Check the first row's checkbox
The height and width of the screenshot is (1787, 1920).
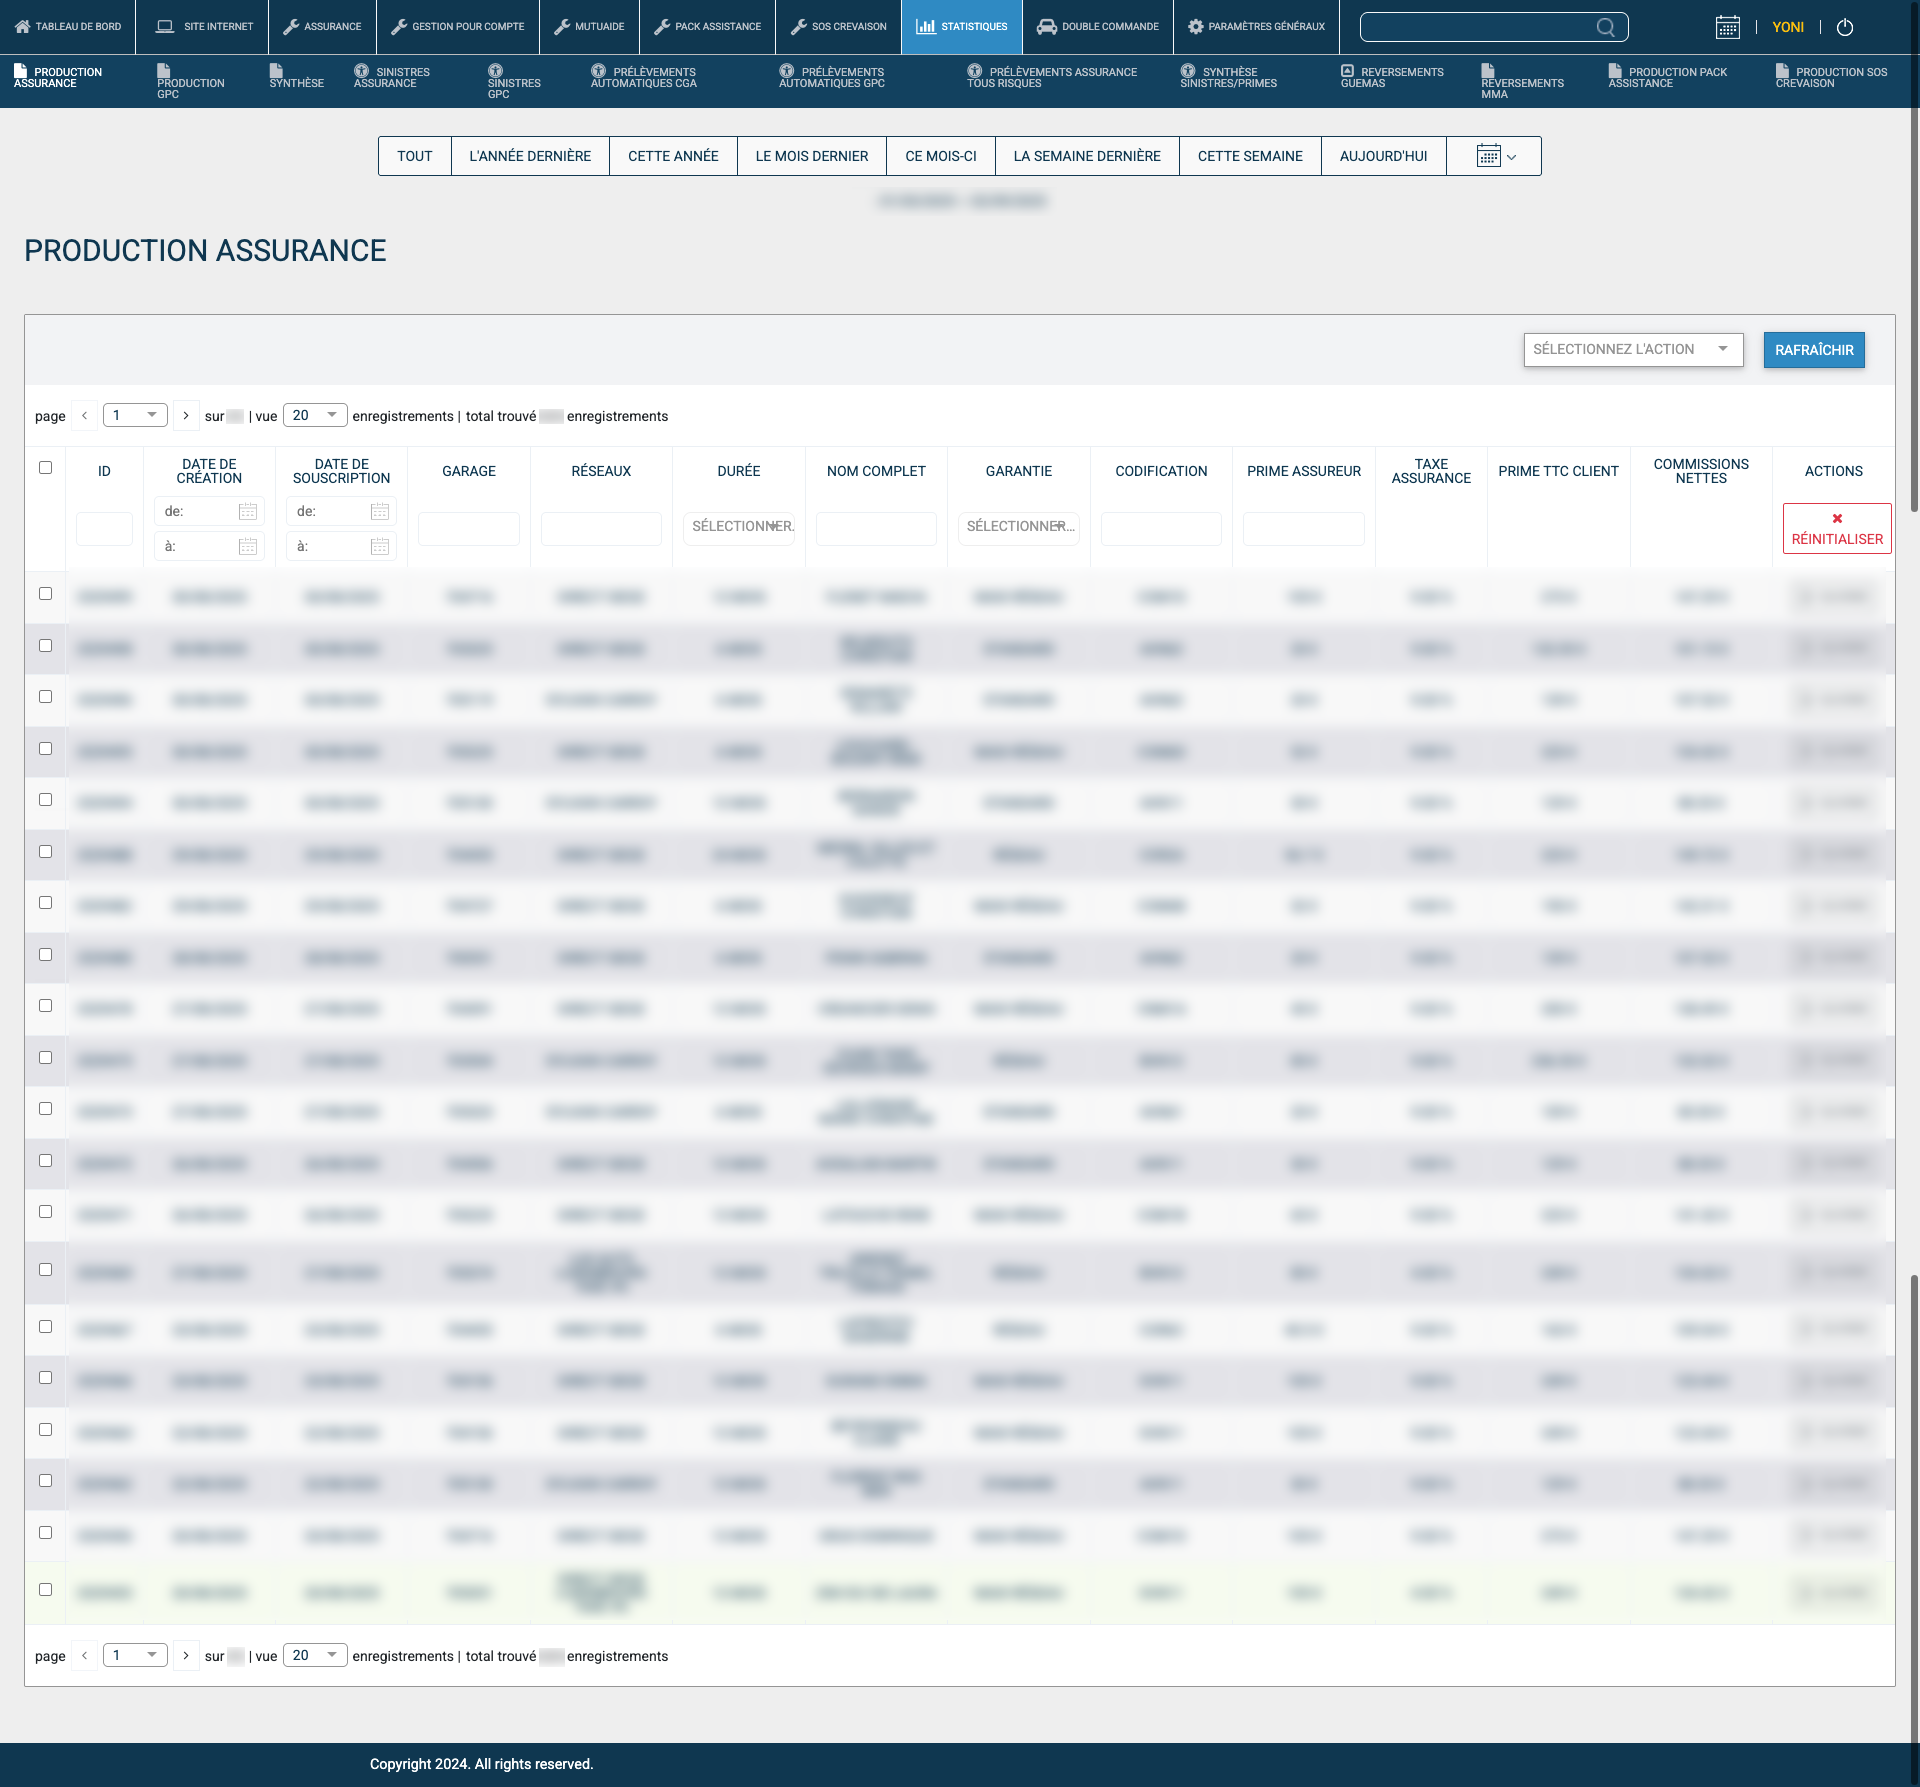45,593
